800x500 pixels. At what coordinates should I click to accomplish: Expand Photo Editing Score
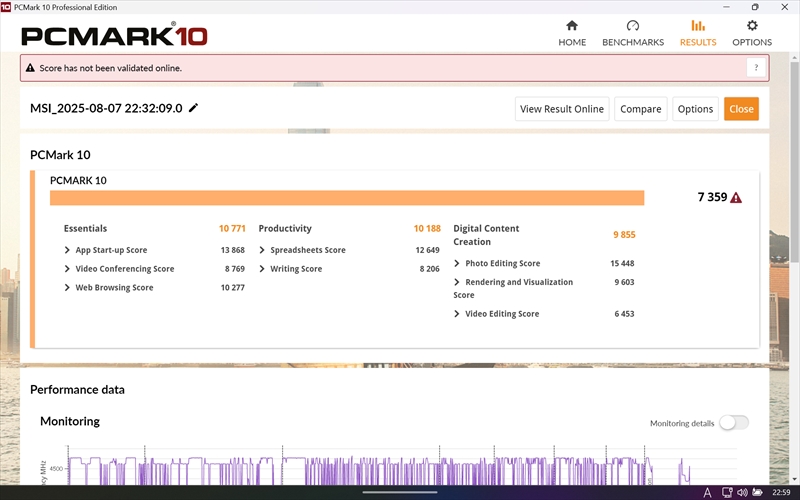point(457,263)
